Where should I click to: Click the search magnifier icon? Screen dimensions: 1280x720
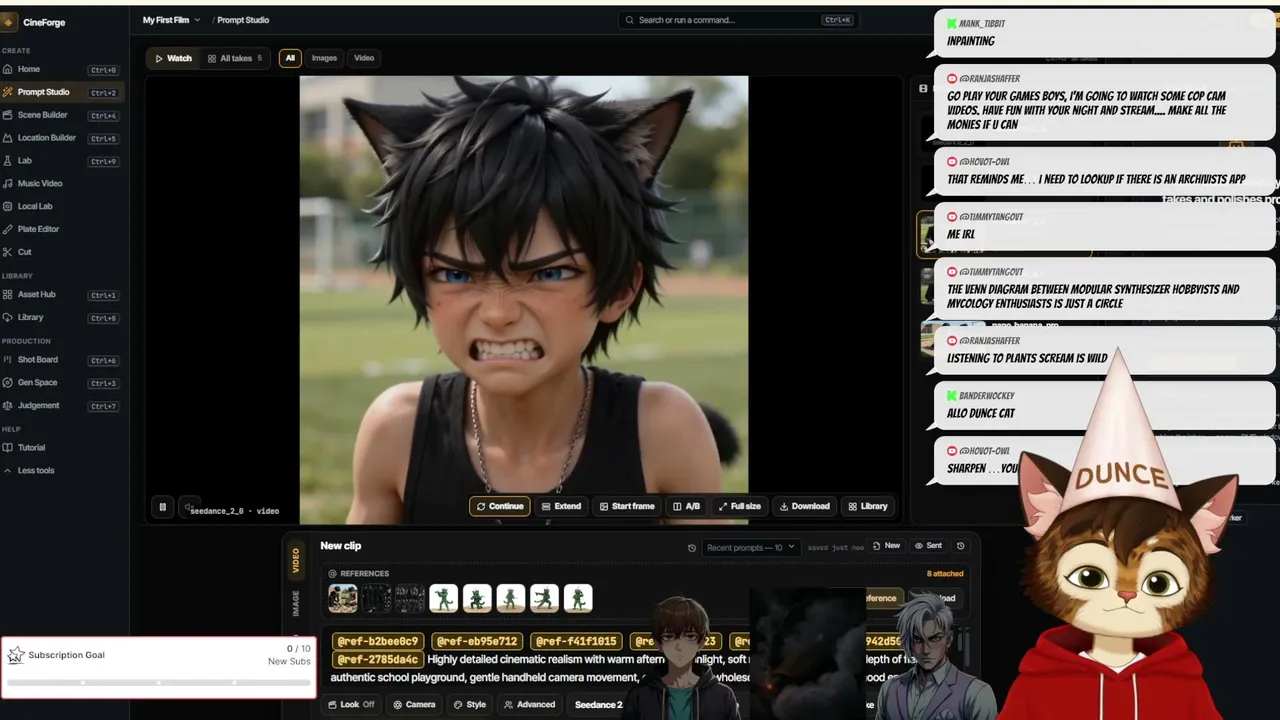[629, 20]
